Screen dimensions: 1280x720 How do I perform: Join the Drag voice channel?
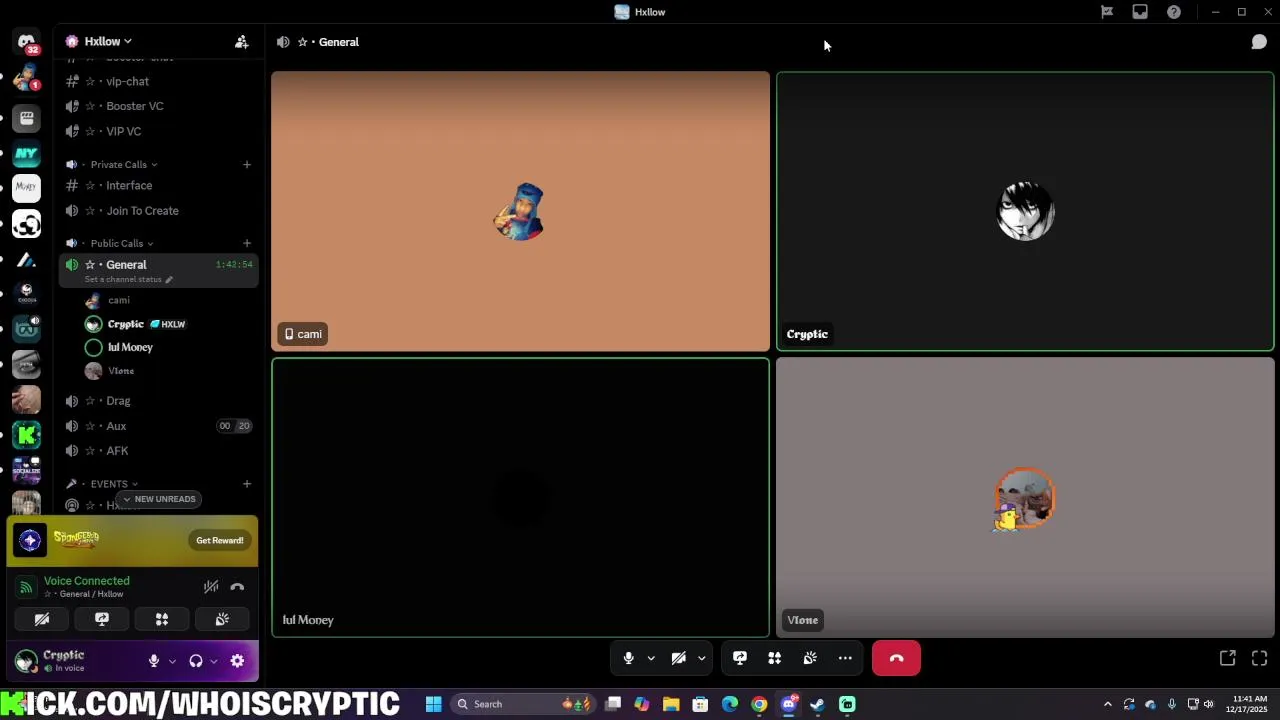coord(158,401)
